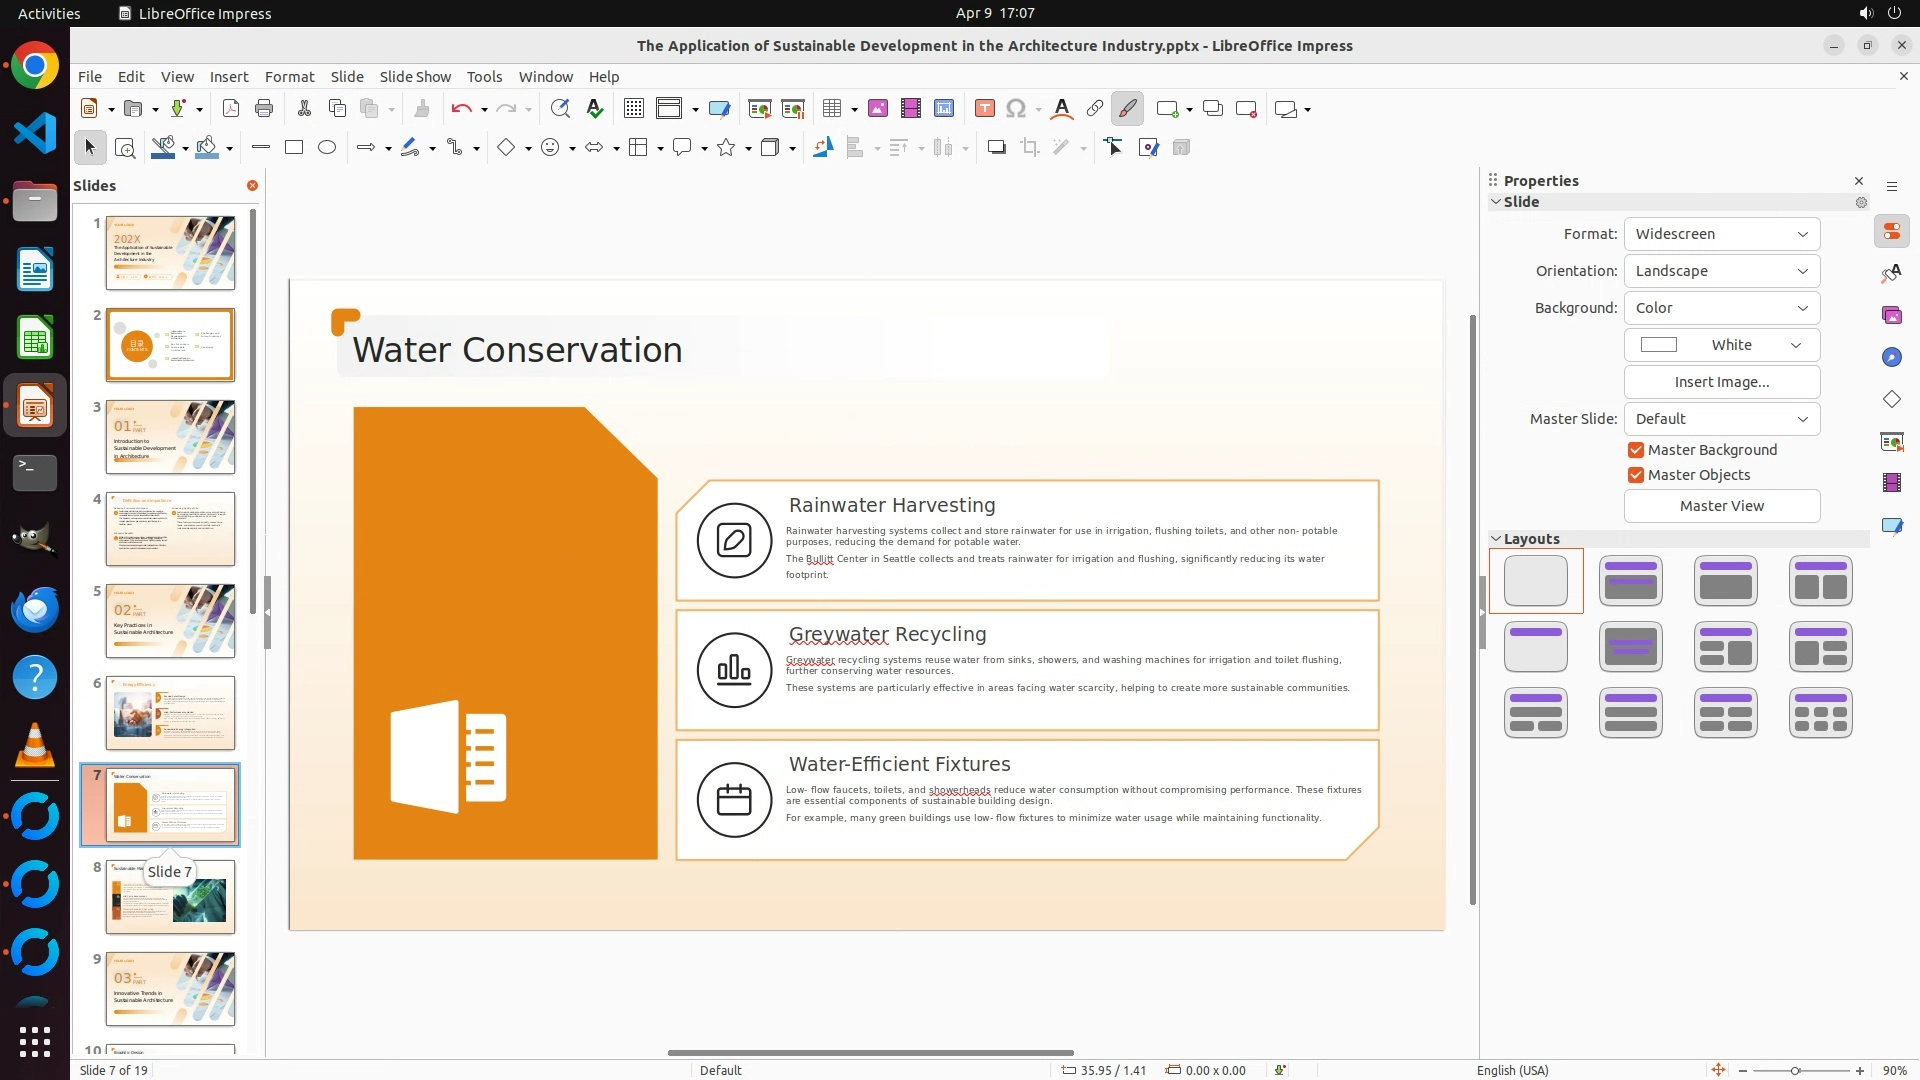Click the Insert Text Box icon

pyautogui.click(x=984, y=109)
